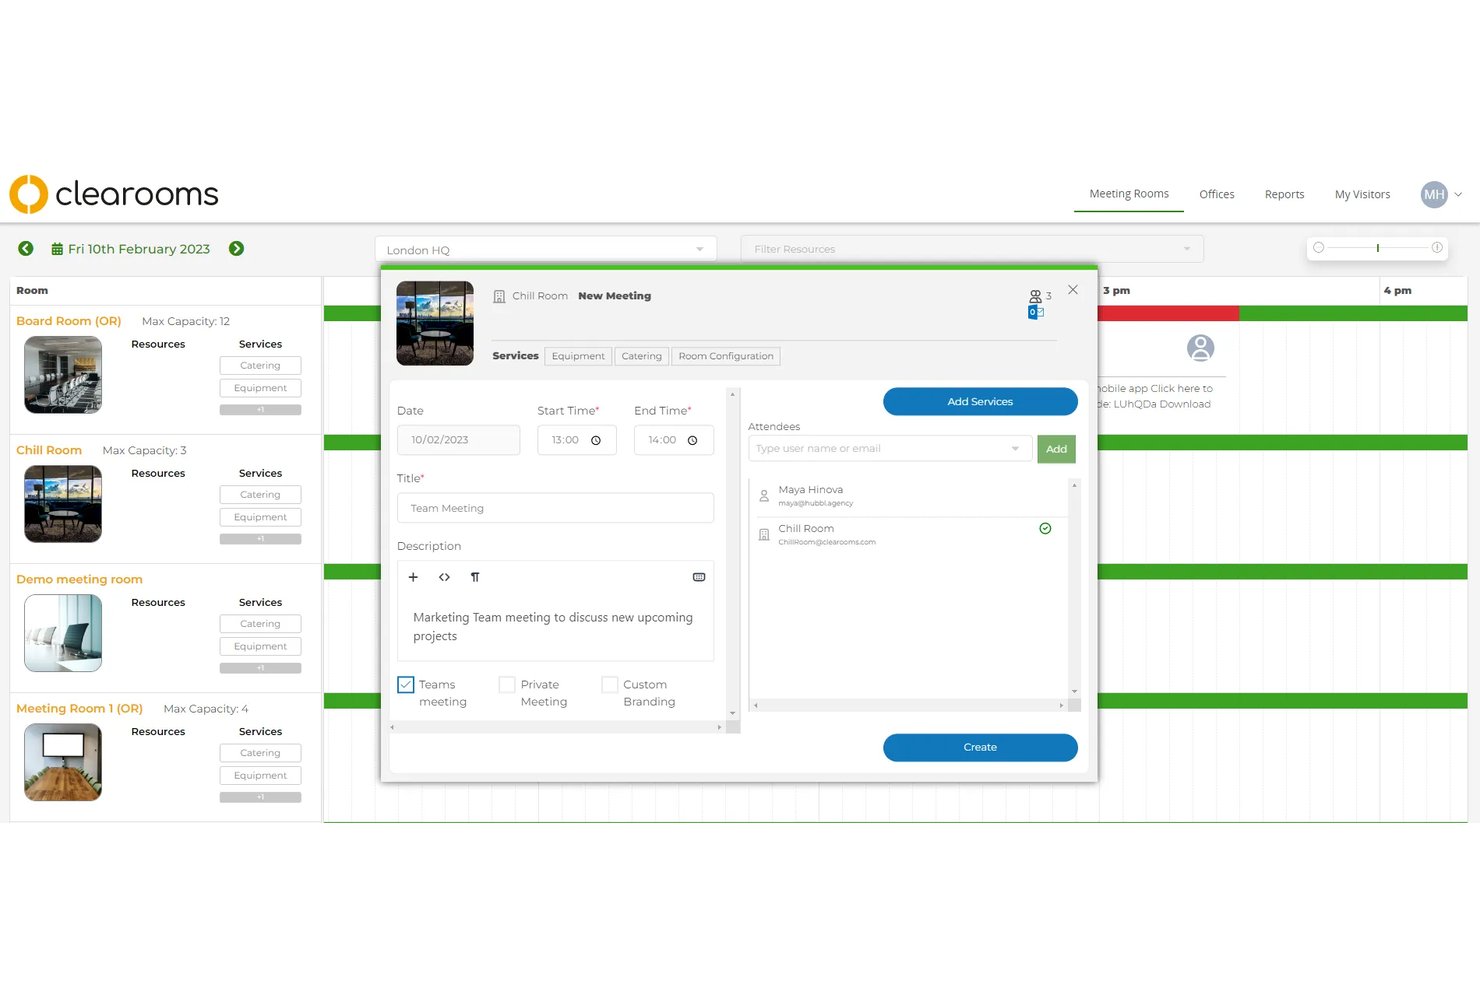Click the form panel horizontal scrollbar
1480x987 pixels.
click(x=556, y=727)
